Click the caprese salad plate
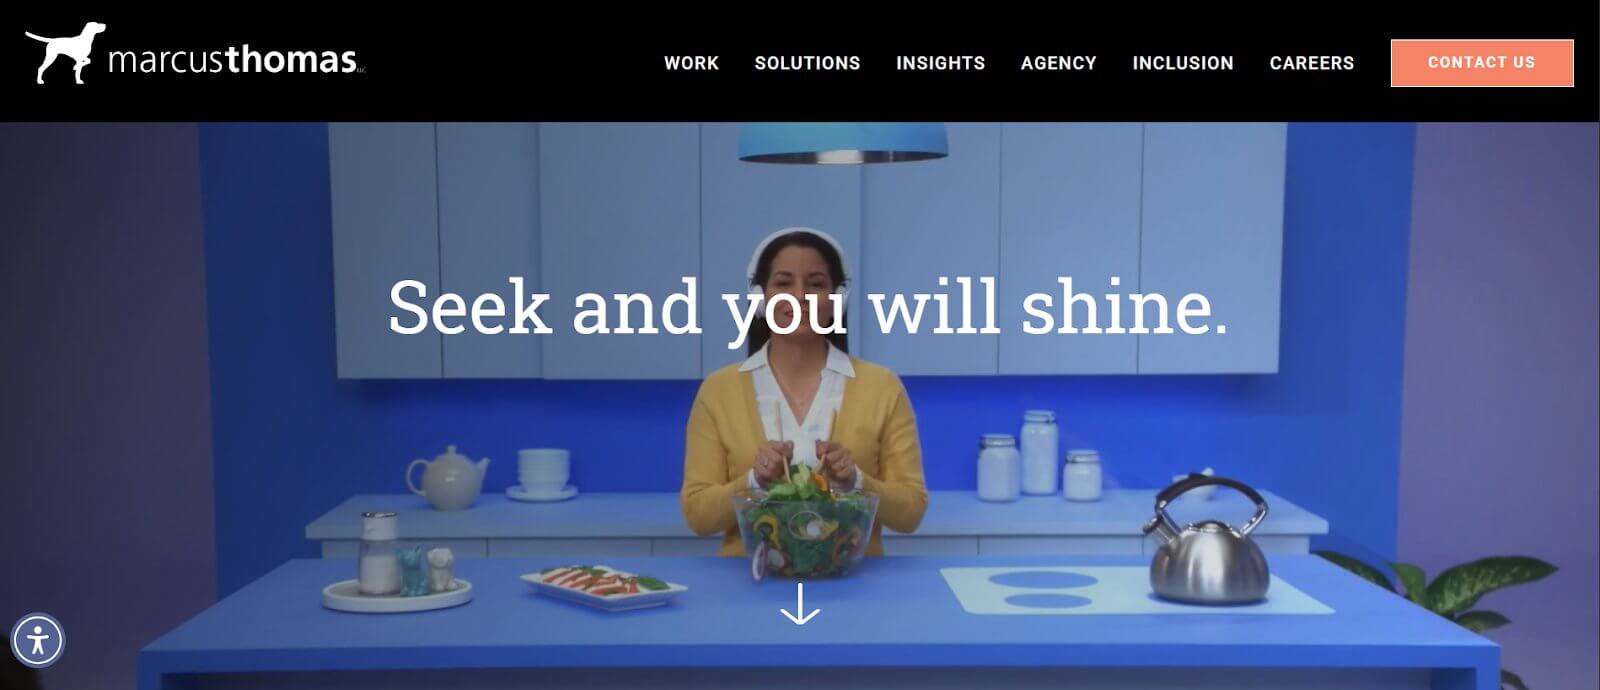This screenshot has height=690, width=1600. (602, 584)
